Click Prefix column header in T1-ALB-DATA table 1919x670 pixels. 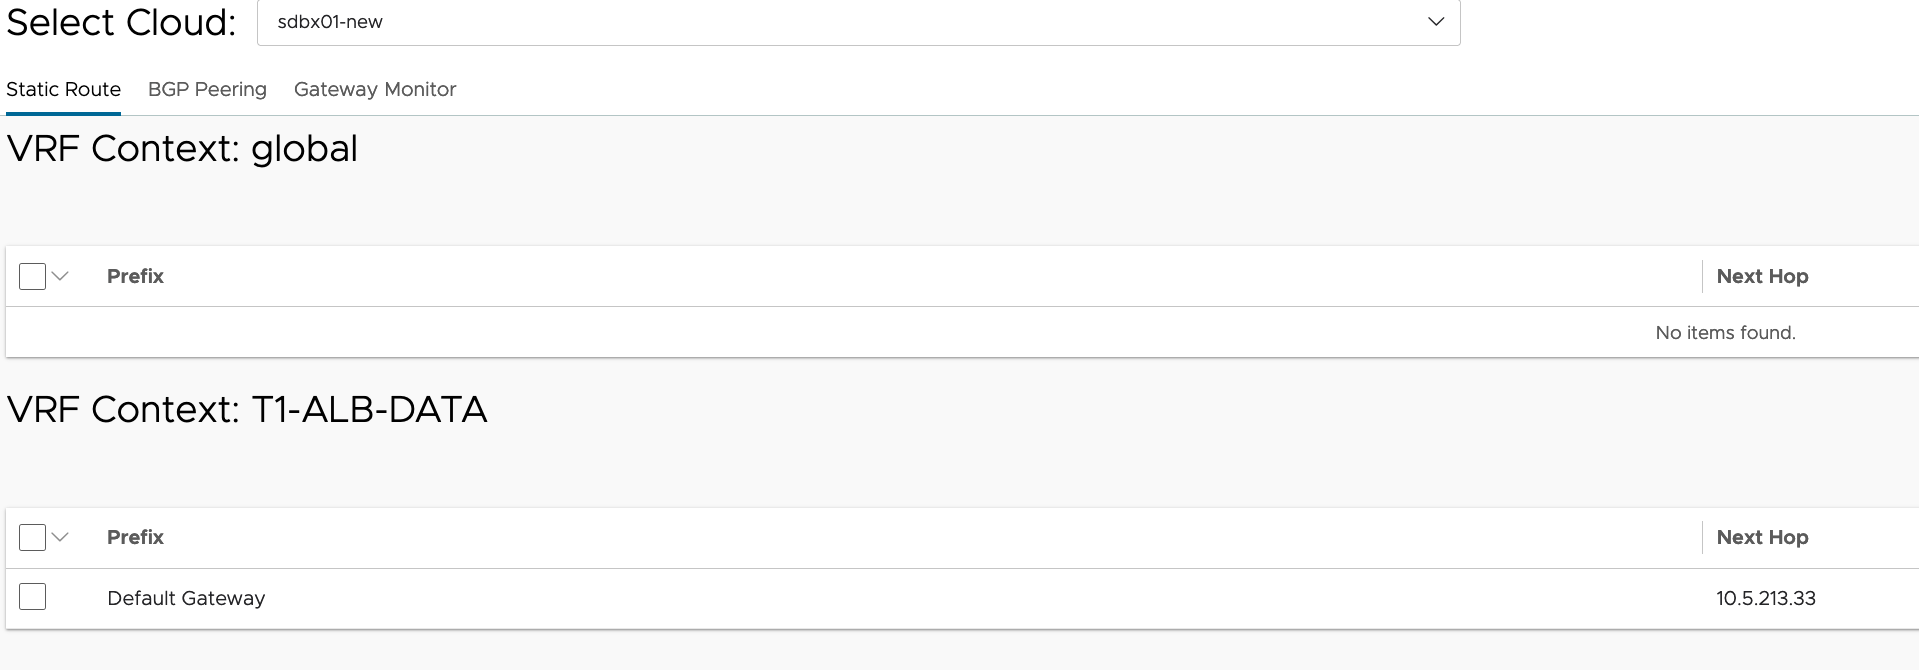pyautogui.click(x=135, y=537)
